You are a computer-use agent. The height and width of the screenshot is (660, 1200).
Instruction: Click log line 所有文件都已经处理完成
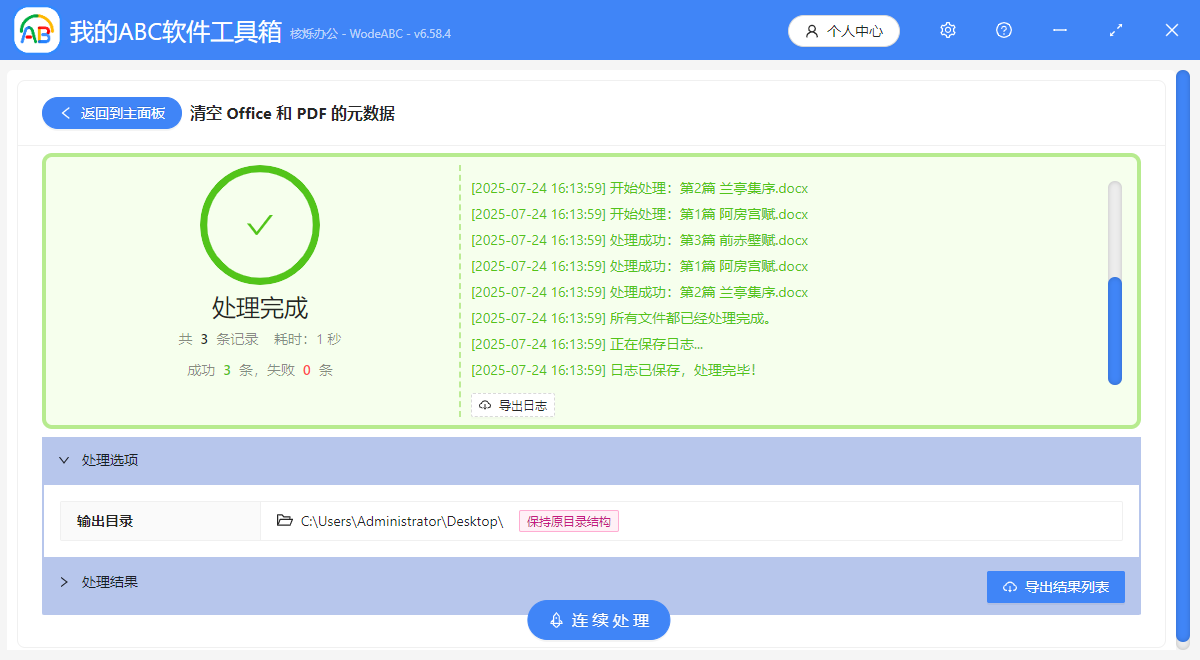621,318
